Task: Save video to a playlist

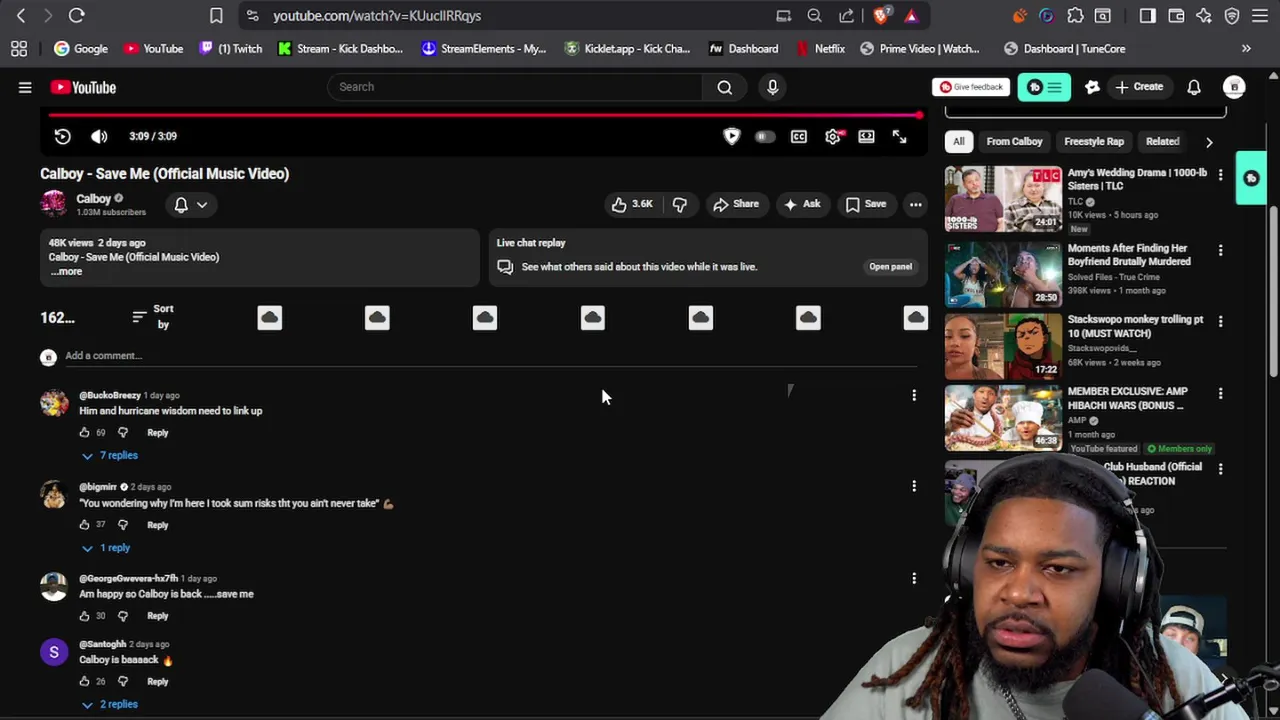Action: coord(866,204)
